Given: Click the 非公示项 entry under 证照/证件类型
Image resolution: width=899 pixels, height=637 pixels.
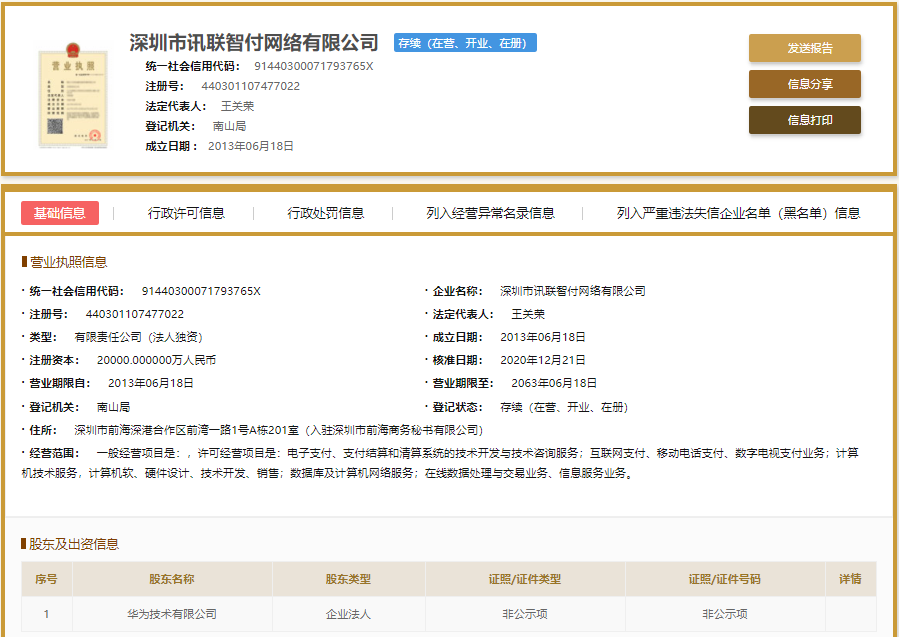Looking at the screenshot, I should (x=524, y=615).
